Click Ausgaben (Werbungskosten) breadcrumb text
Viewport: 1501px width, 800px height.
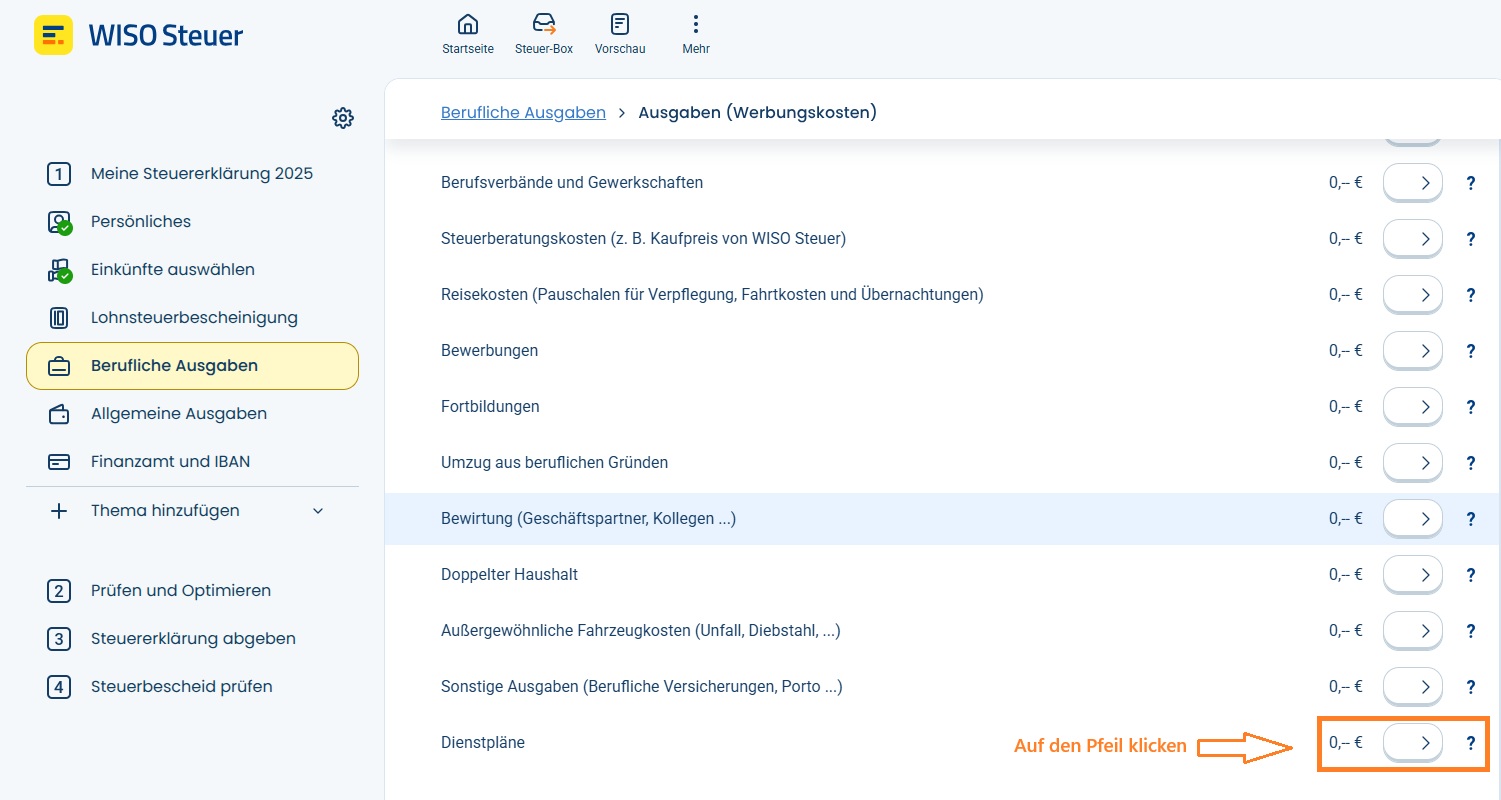[x=757, y=112]
